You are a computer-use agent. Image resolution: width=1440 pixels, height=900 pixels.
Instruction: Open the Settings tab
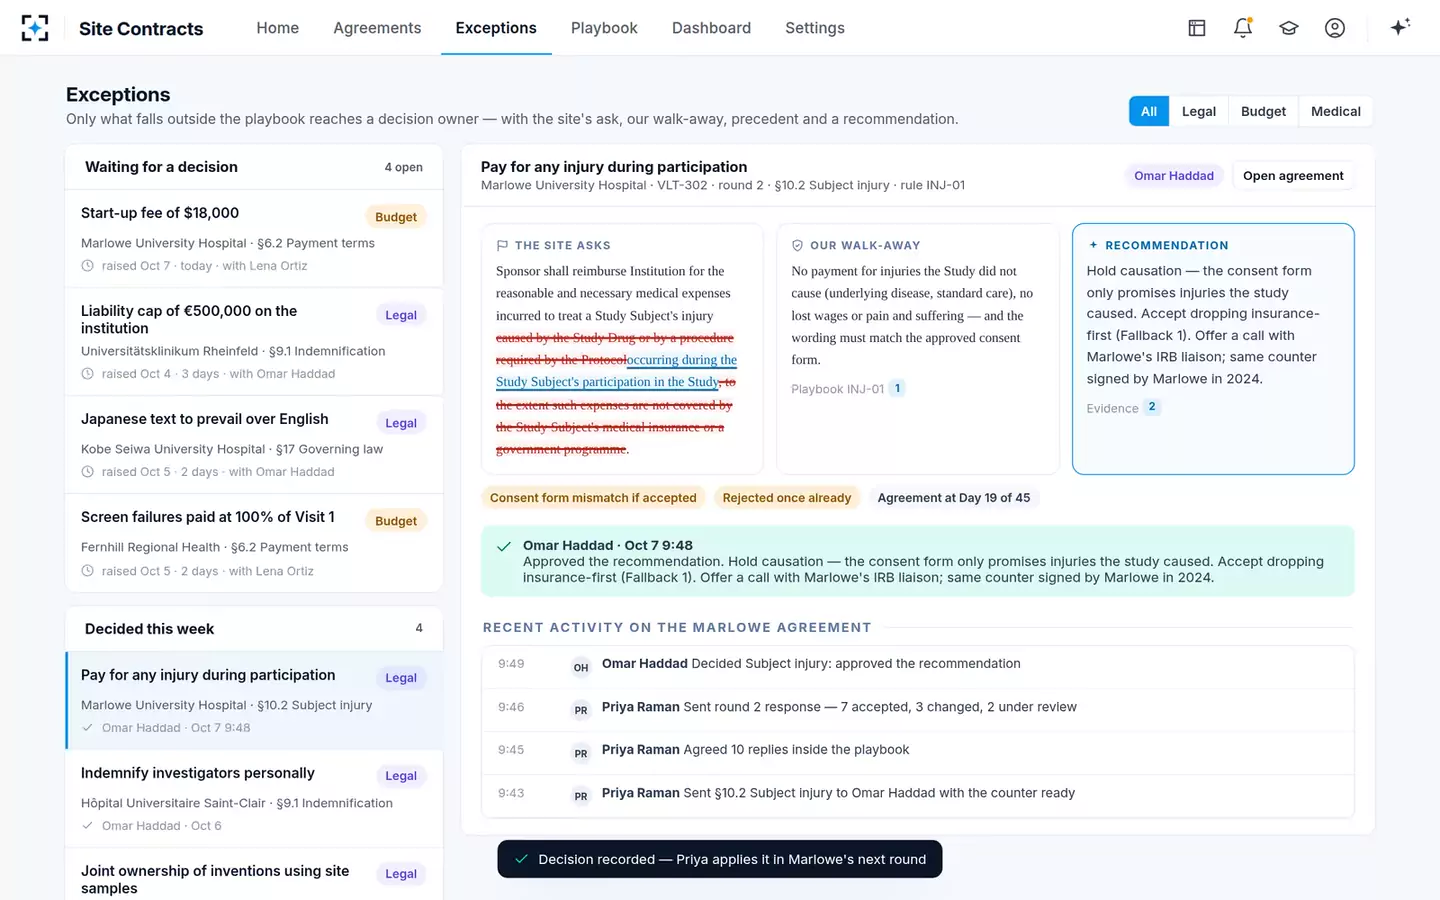815,28
